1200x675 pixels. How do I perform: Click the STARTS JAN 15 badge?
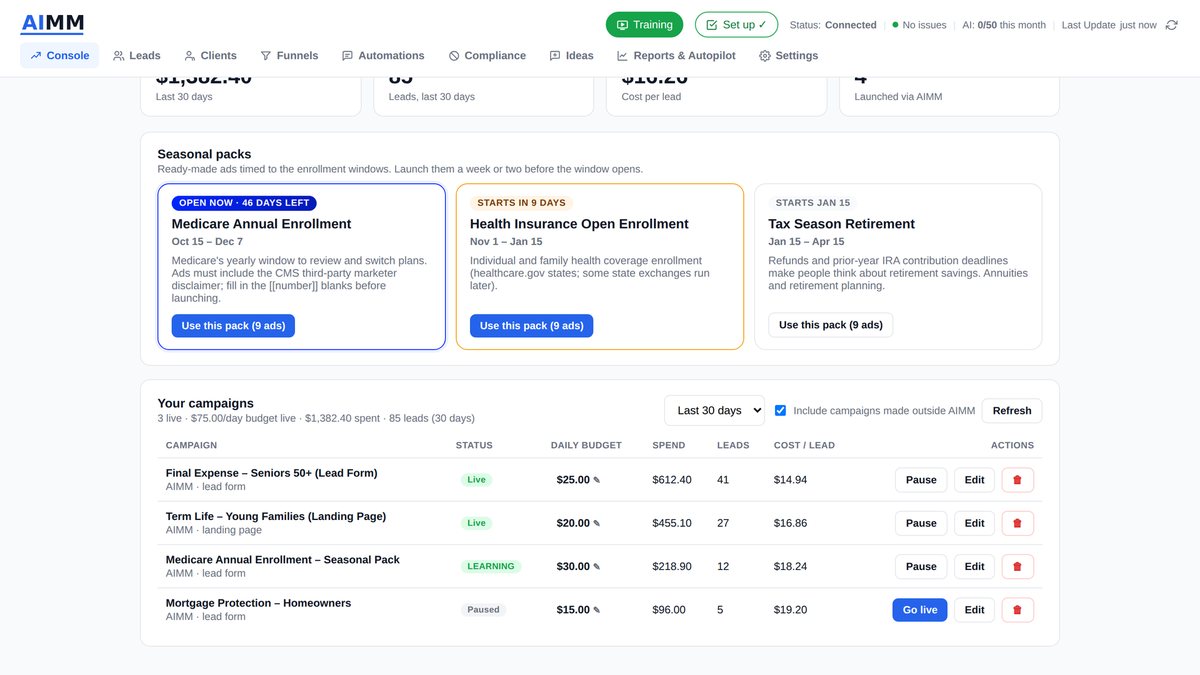click(x=813, y=203)
